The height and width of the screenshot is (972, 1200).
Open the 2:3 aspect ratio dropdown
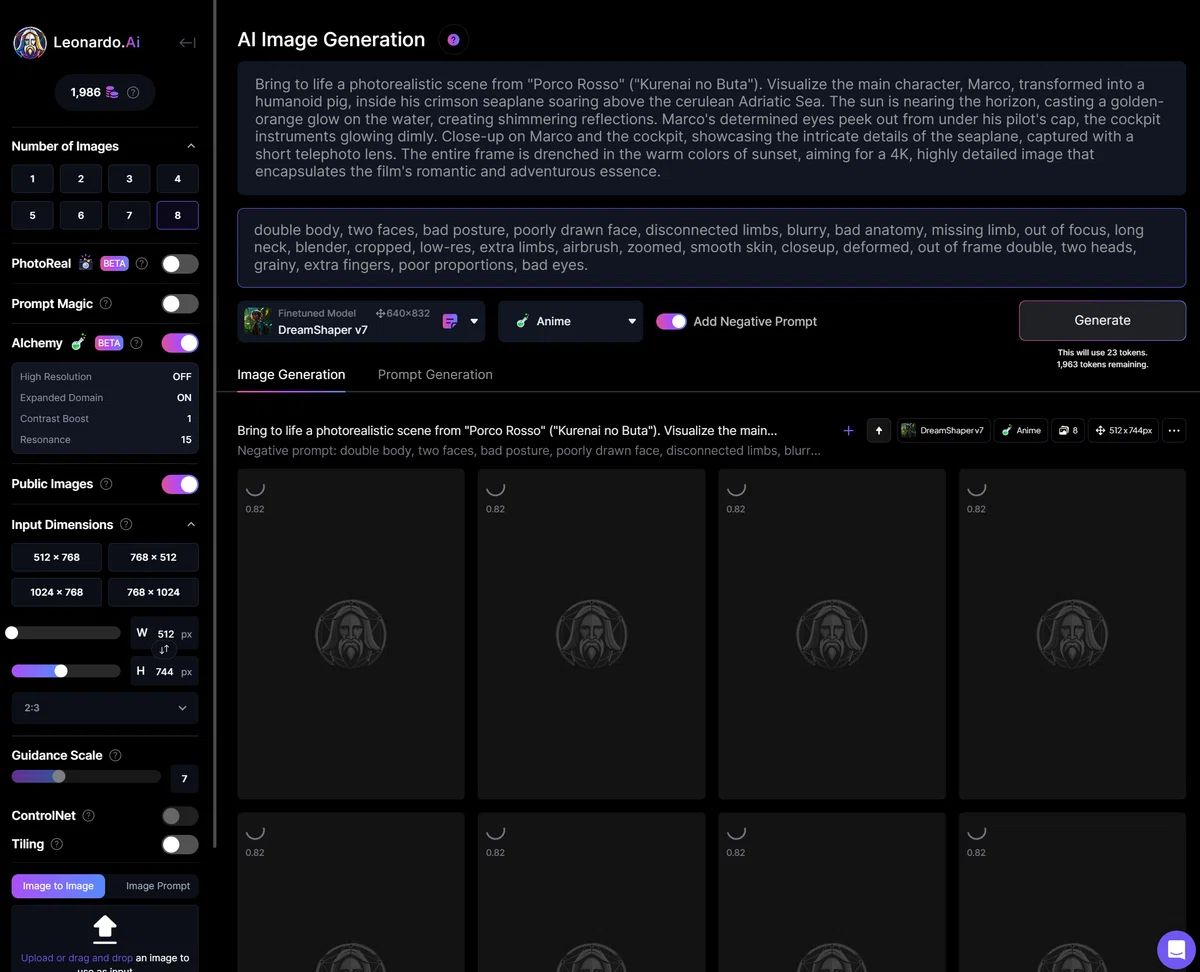pos(105,708)
